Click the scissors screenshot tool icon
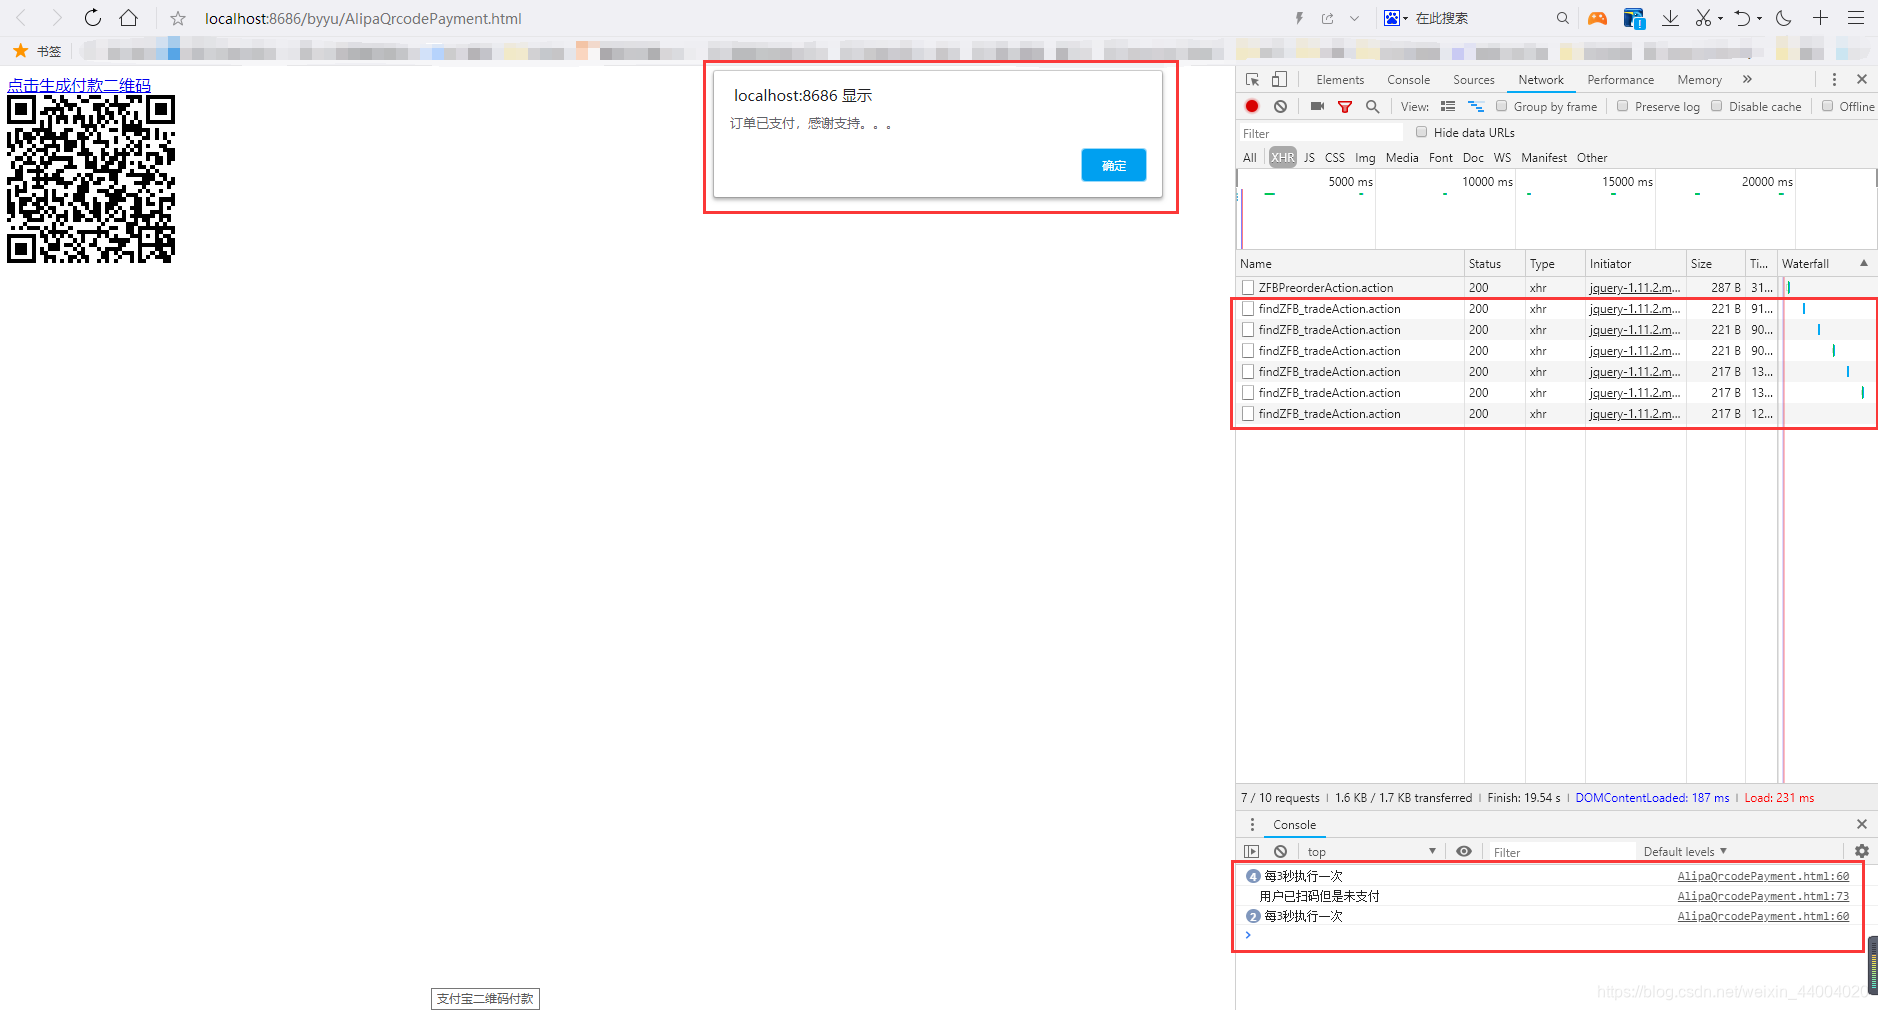This screenshot has height=1010, width=1878. coord(1703,18)
